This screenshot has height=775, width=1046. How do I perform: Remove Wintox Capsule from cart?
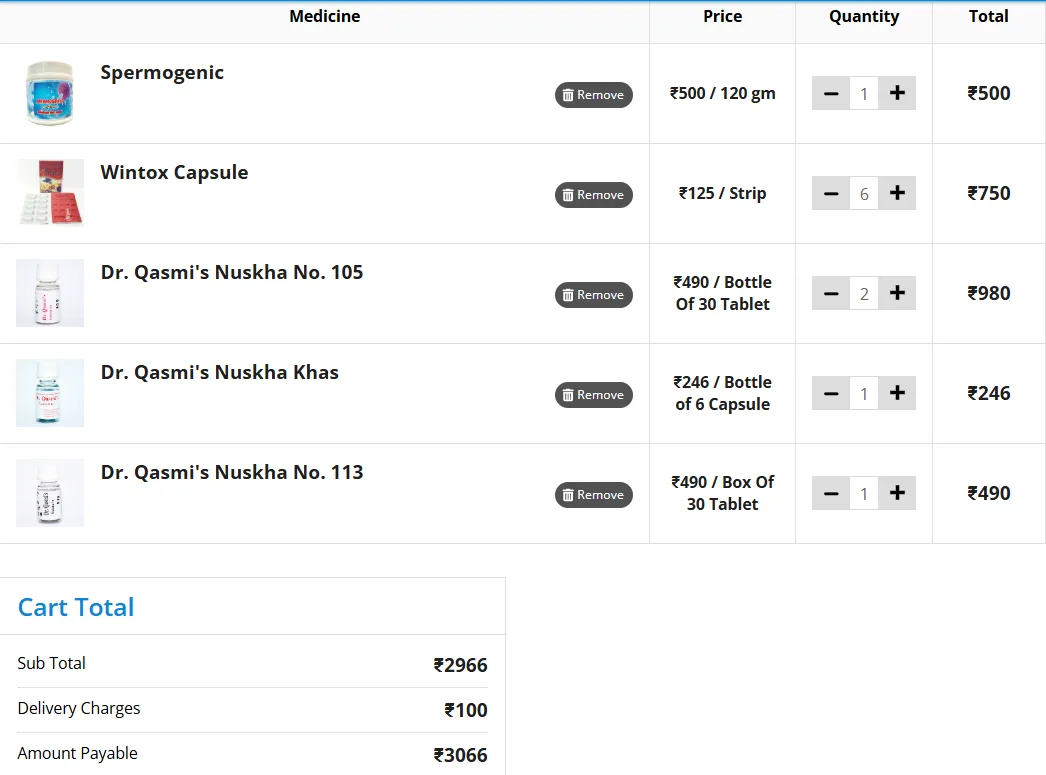(593, 195)
